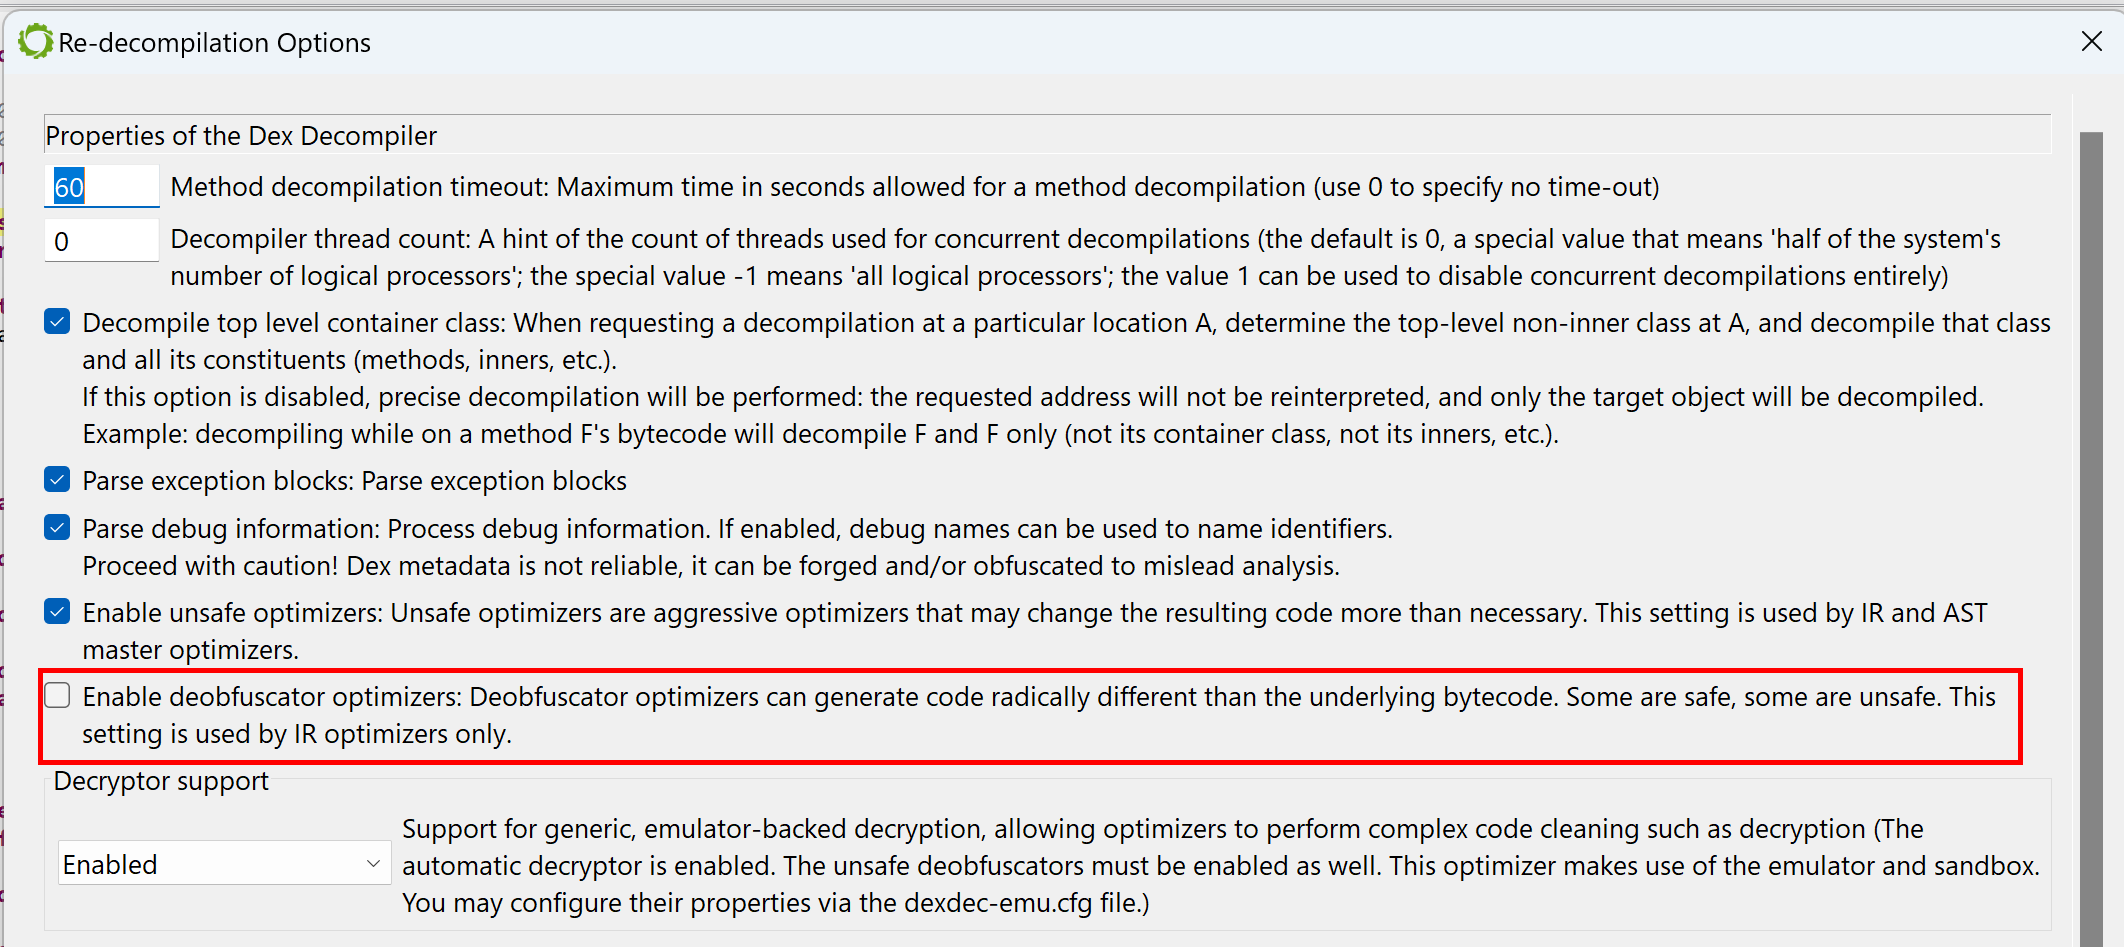Select the Properties of the Dex Decompiler header

click(x=241, y=136)
